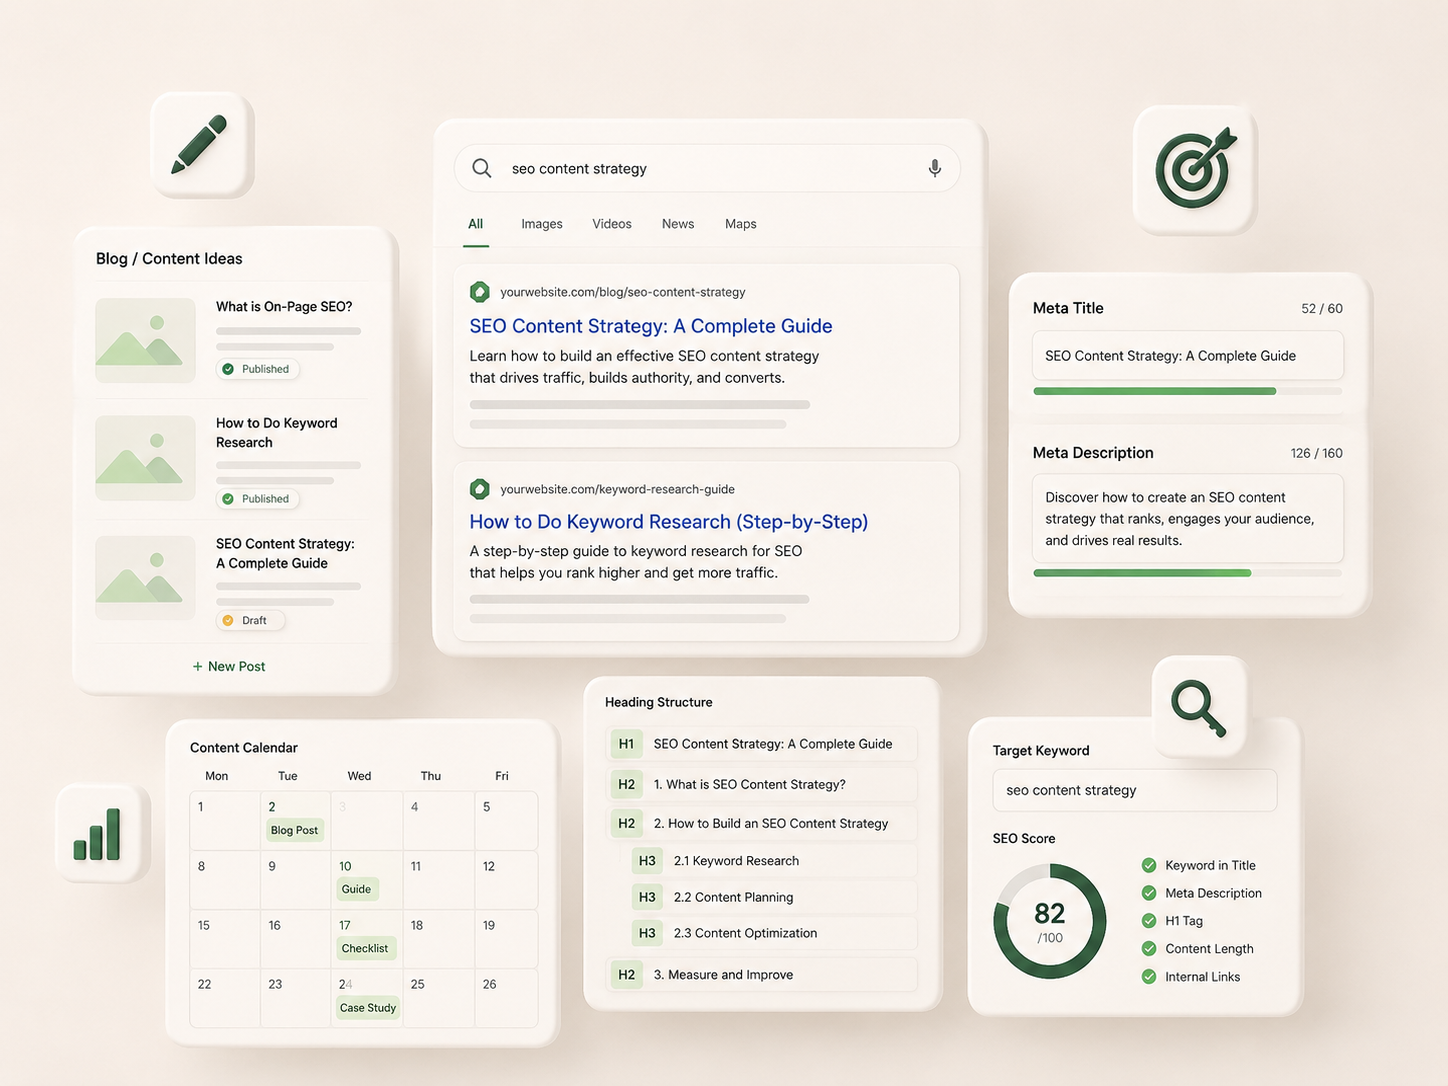The image size is (1448, 1086).
Task: Click the magnifying glass keyword icon tile
Action: click(x=1199, y=707)
